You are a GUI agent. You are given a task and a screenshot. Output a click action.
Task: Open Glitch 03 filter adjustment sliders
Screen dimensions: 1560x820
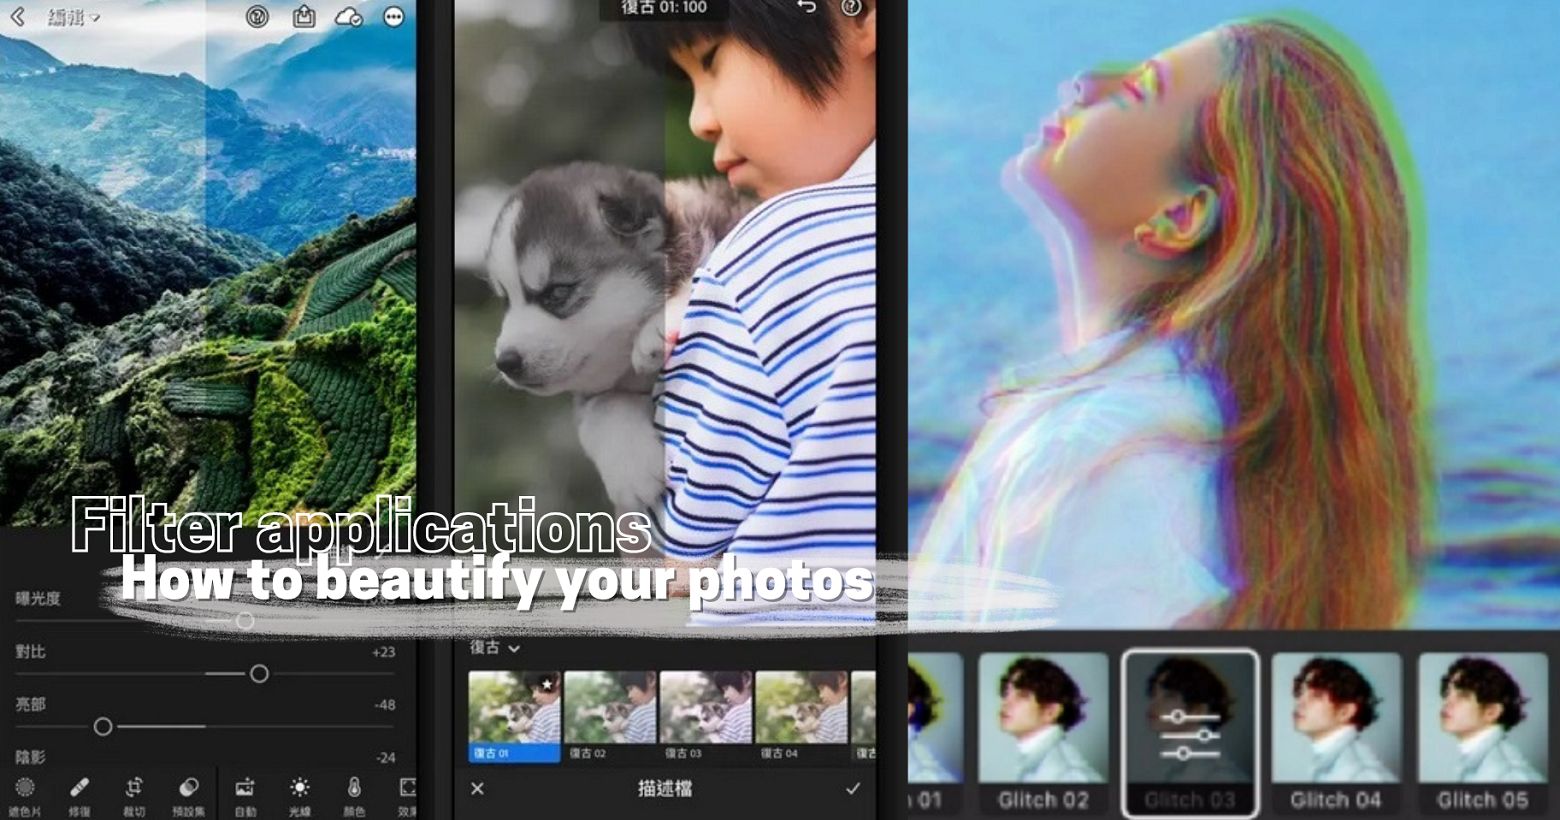(1190, 732)
